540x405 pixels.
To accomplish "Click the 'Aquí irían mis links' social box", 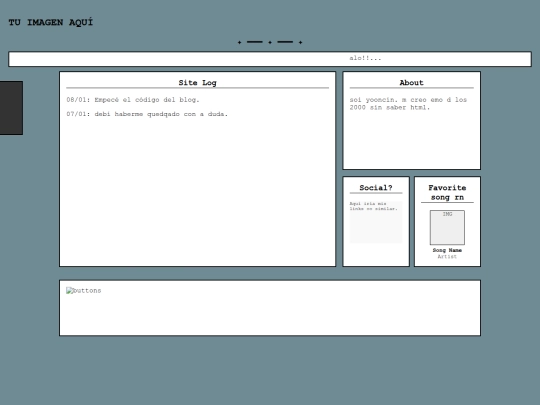I will click(376, 222).
